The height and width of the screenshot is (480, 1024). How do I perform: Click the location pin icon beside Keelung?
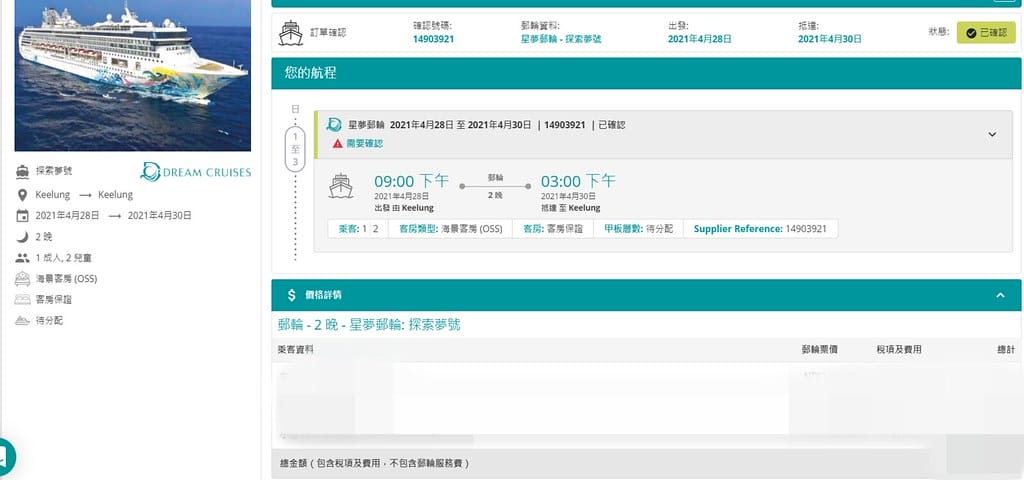tap(22, 195)
